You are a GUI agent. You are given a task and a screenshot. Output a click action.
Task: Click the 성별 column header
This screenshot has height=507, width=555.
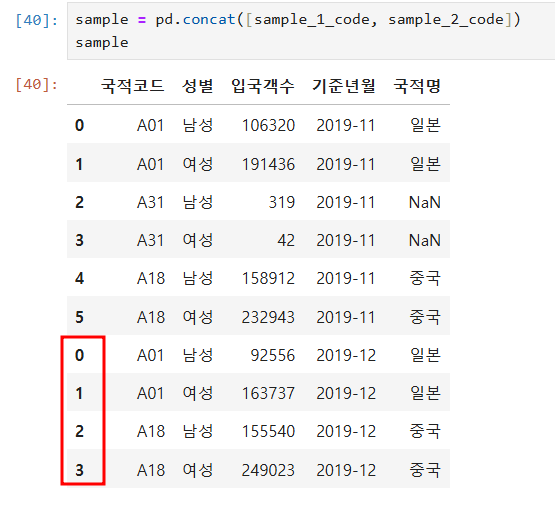(x=198, y=86)
